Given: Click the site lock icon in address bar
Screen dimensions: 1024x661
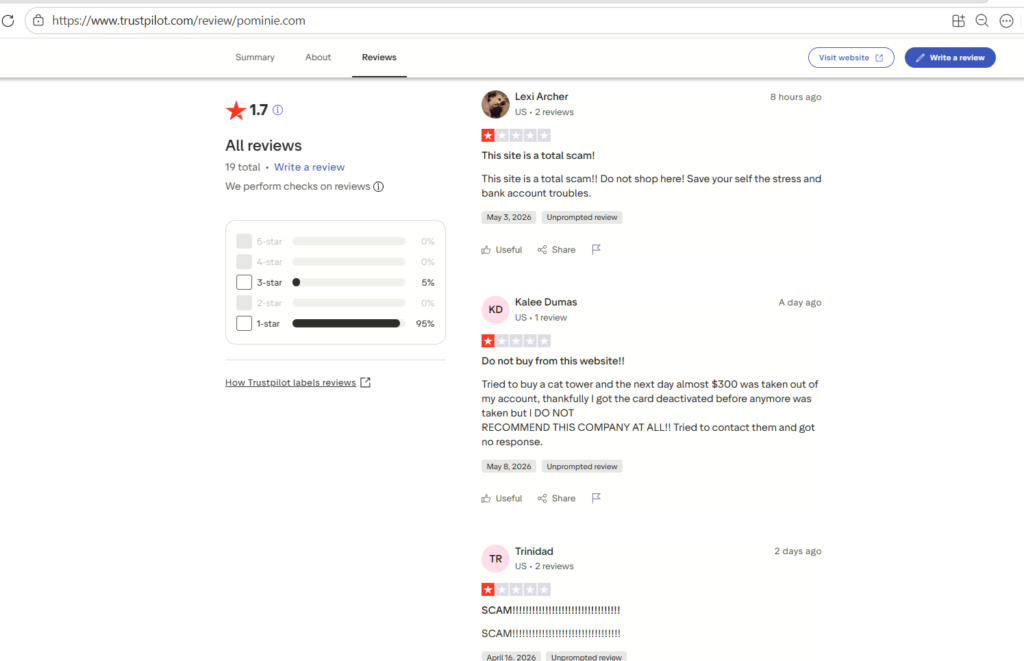Looking at the screenshot, I should pos(39,20).
